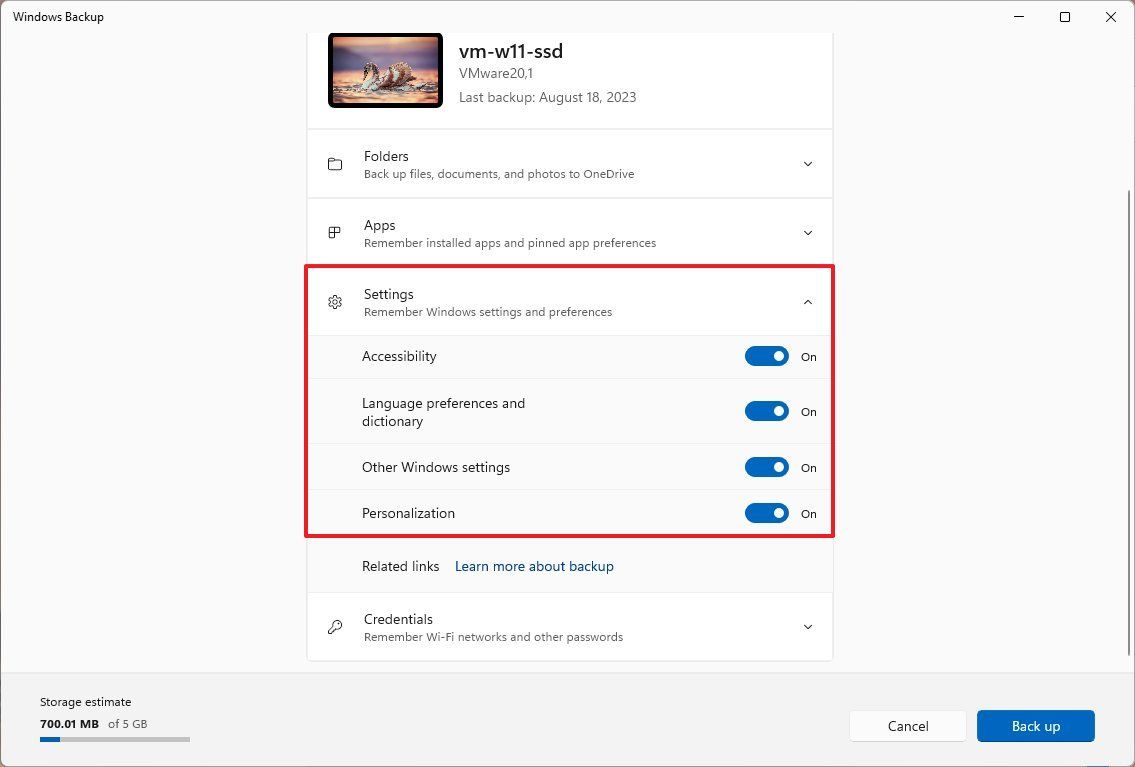Screen dimensions: 1135x767
Task: Expand the Folders section
Action: (807, 164)
